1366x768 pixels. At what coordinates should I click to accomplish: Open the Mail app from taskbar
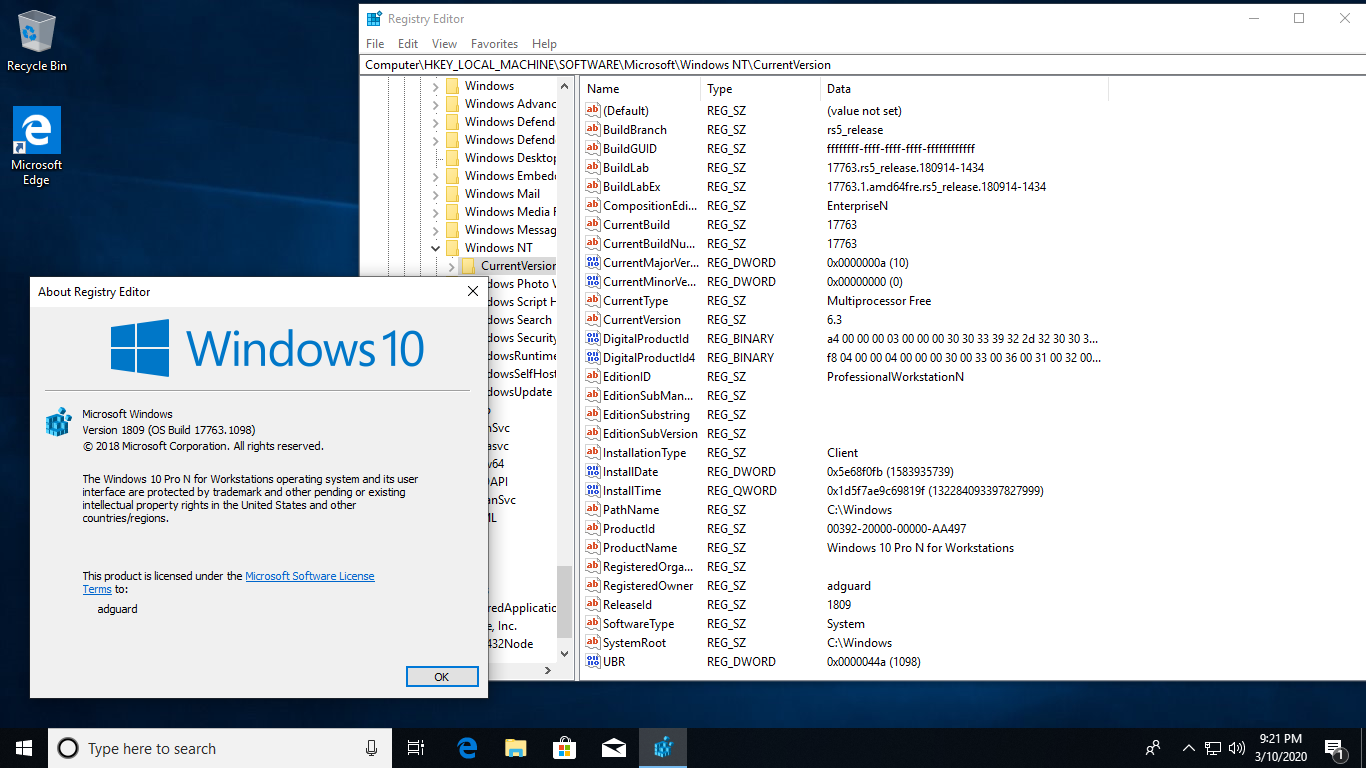(x=613, y=748)
